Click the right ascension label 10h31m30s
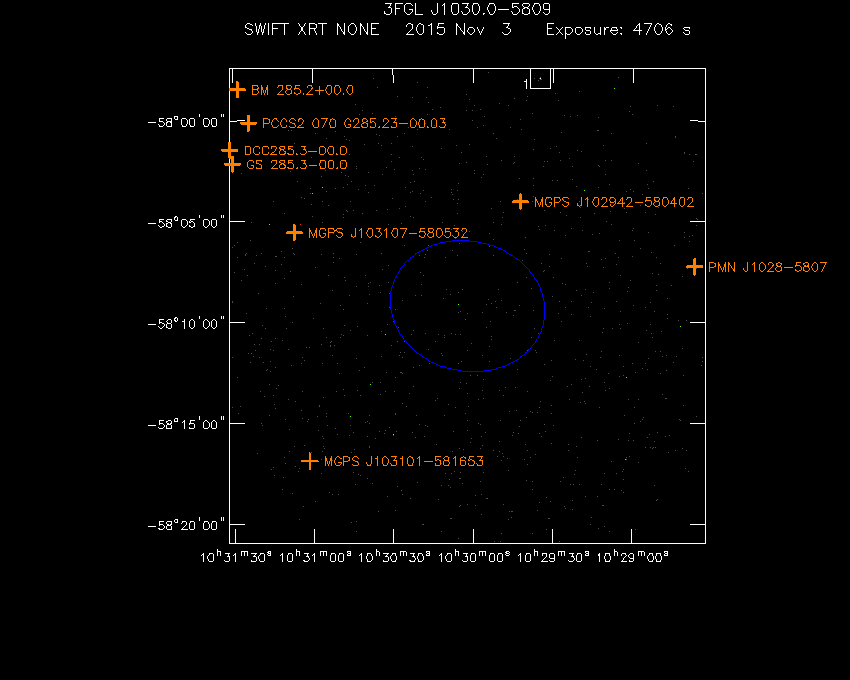 pos(236,557)
